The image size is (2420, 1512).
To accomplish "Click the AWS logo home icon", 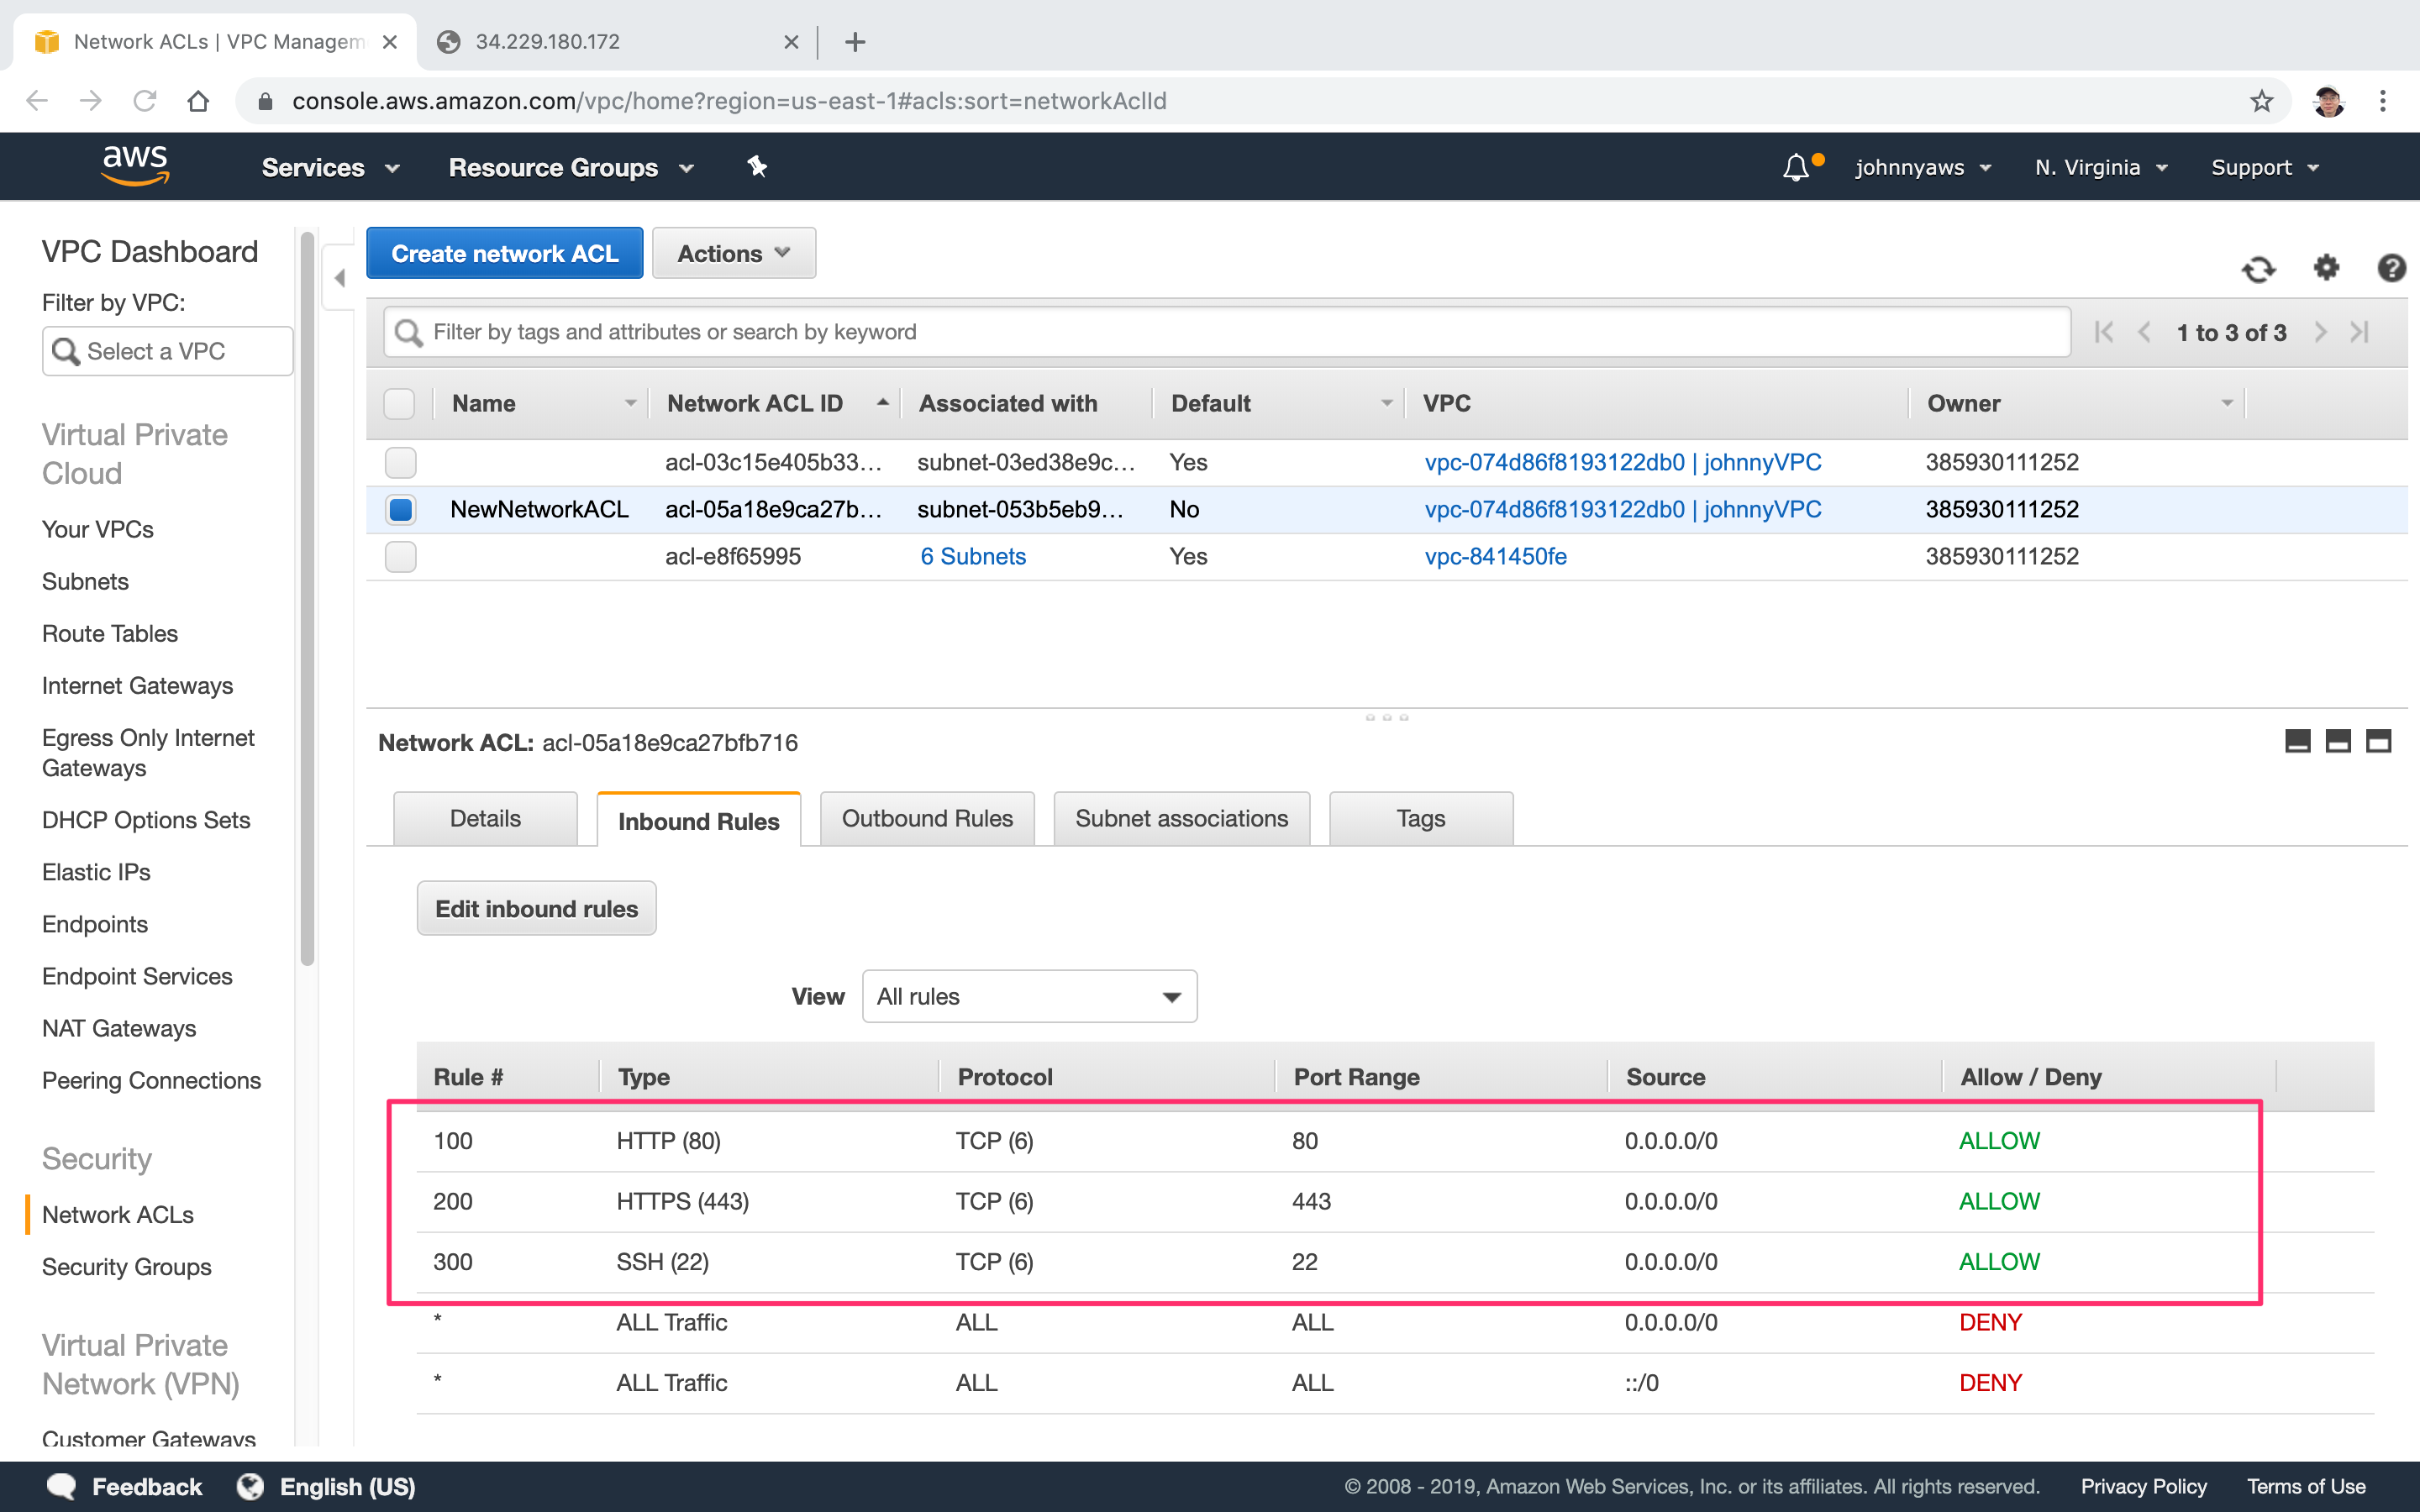I will click(135, 166).
